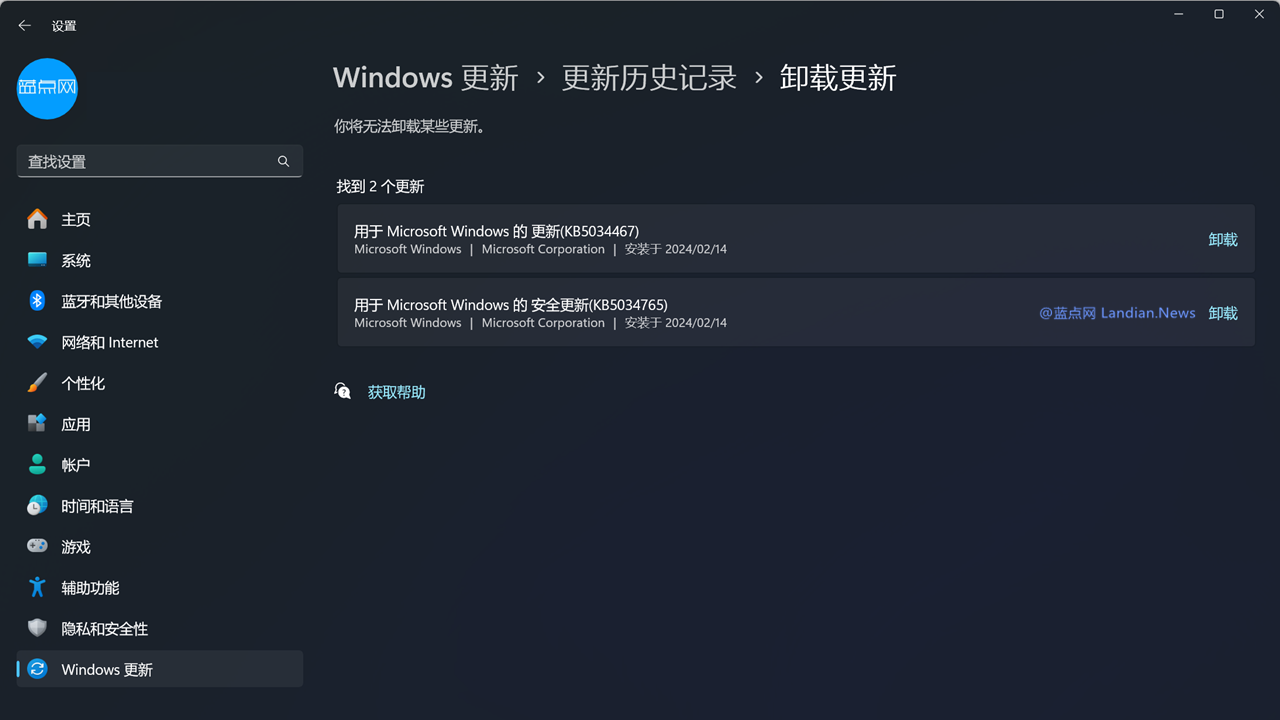Click the 游戏 gamepad icon
This screenshot has width=1280, height=720.
[37, 547]
